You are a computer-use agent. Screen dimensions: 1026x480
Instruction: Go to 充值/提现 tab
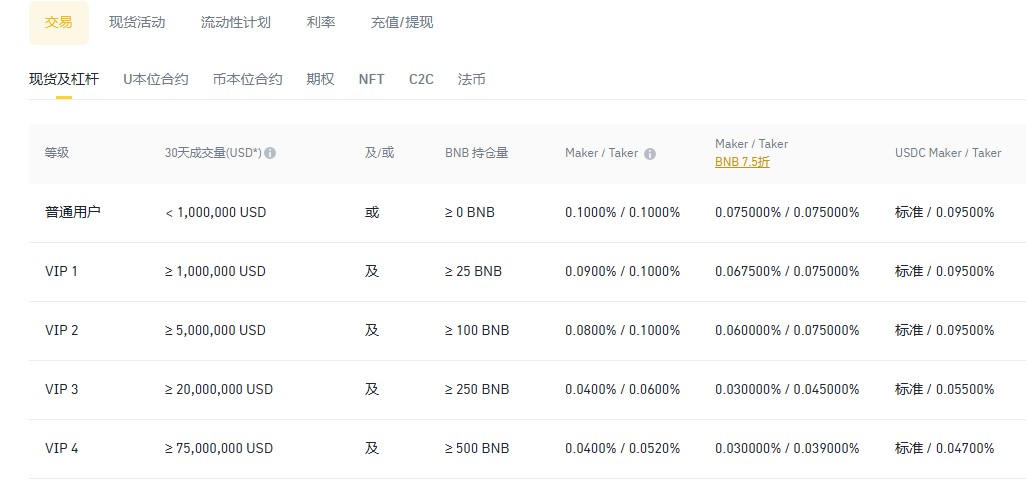[402, 22]
